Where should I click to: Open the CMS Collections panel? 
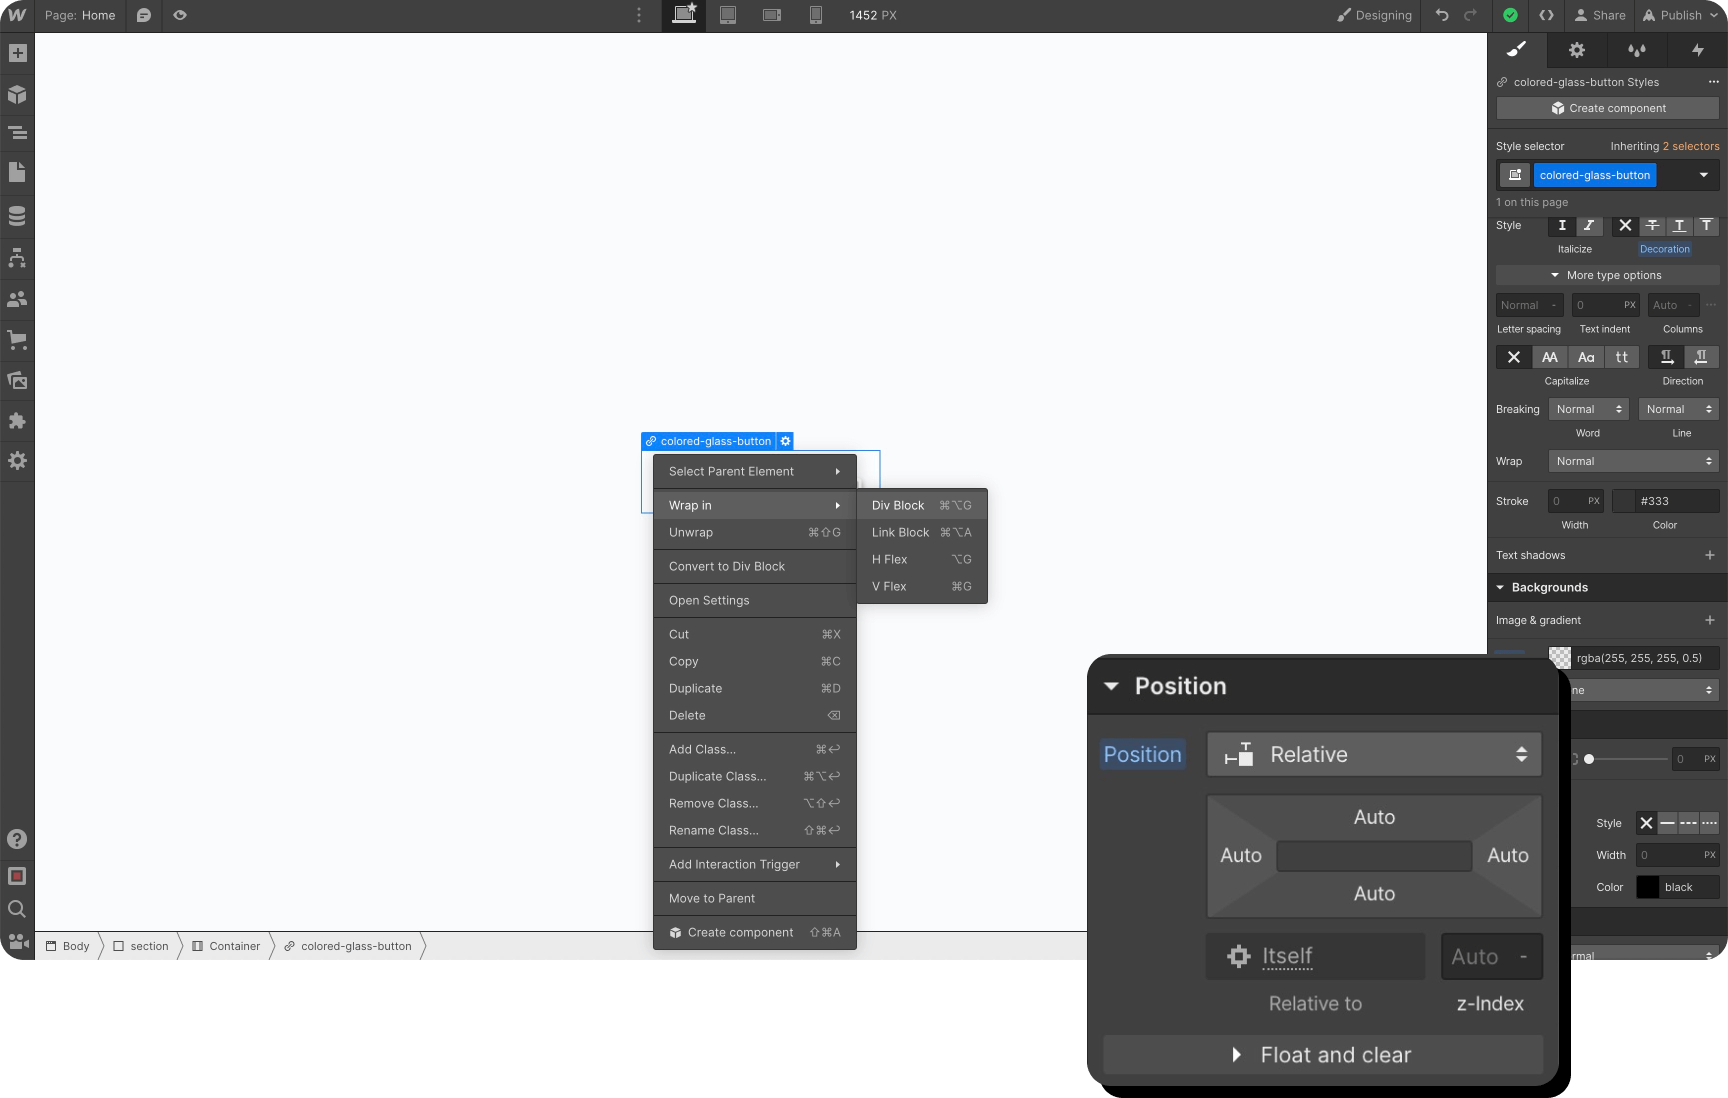(x=16, y=214)
